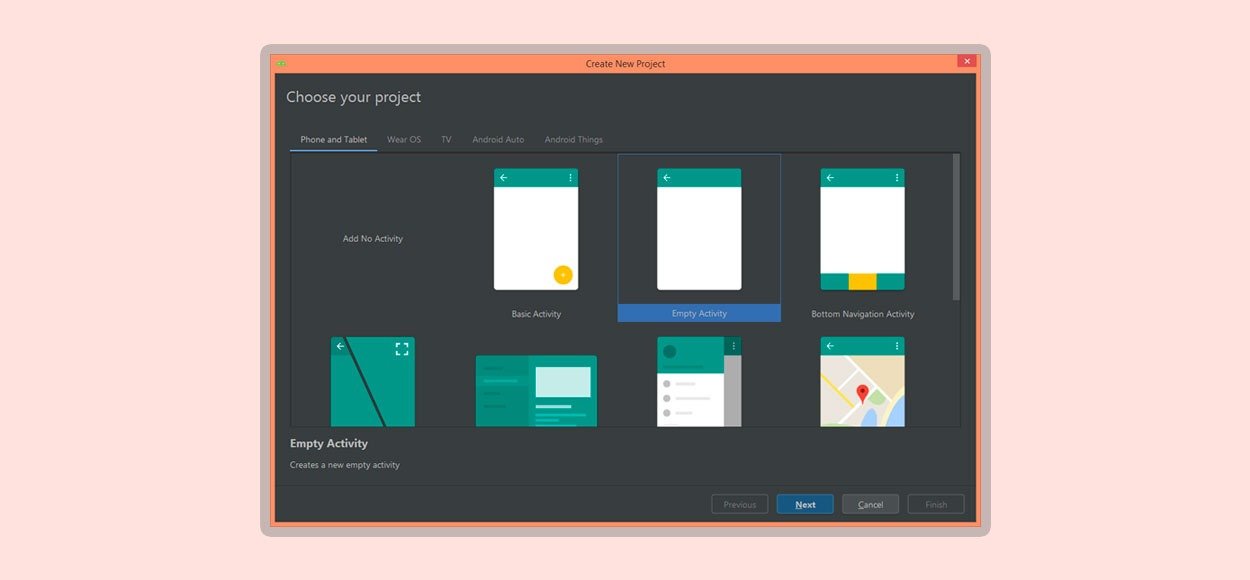
Task: Click the Fullscreen Activity template with expand icon
Action: [x=372, y=382]
